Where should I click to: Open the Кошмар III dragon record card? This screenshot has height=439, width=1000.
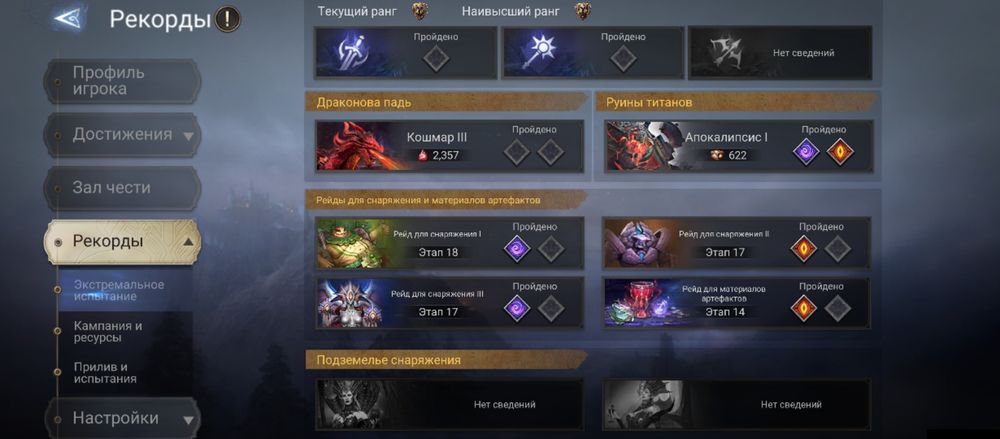point(450,146)
